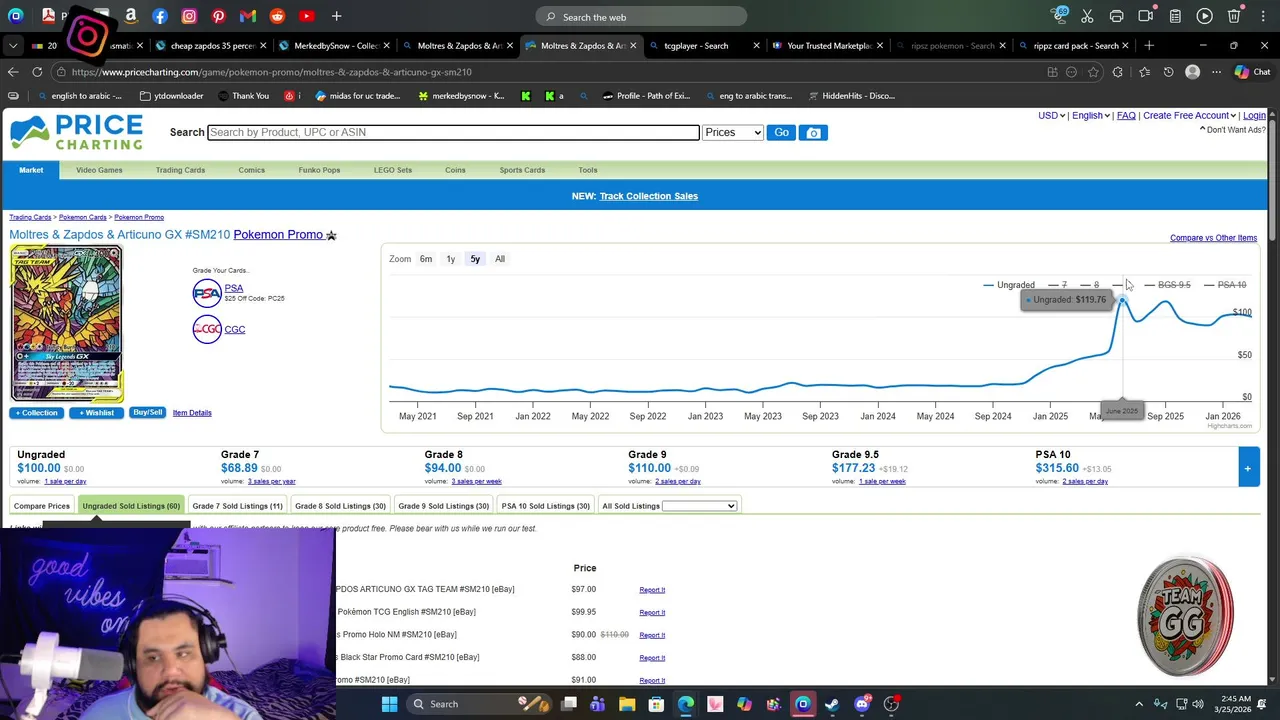Open the Copilot Chat button

[x=1251, y=72]
